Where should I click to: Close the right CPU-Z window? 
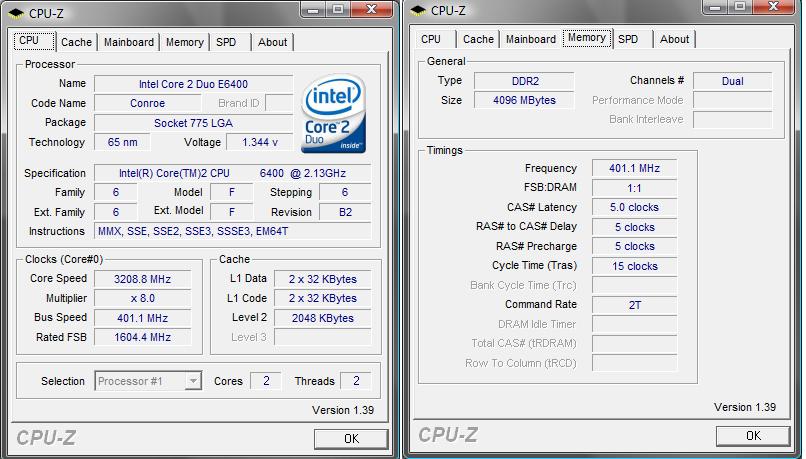point(774,6)
